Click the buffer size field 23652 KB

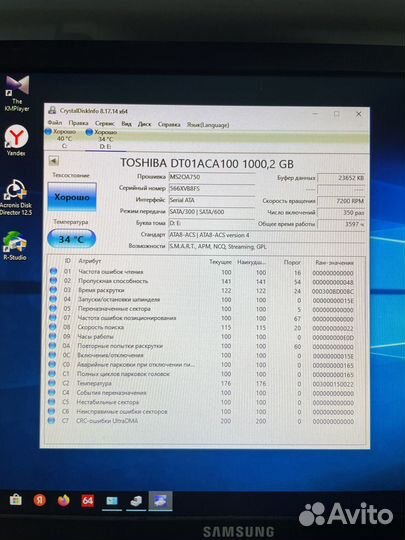point(341,178)
